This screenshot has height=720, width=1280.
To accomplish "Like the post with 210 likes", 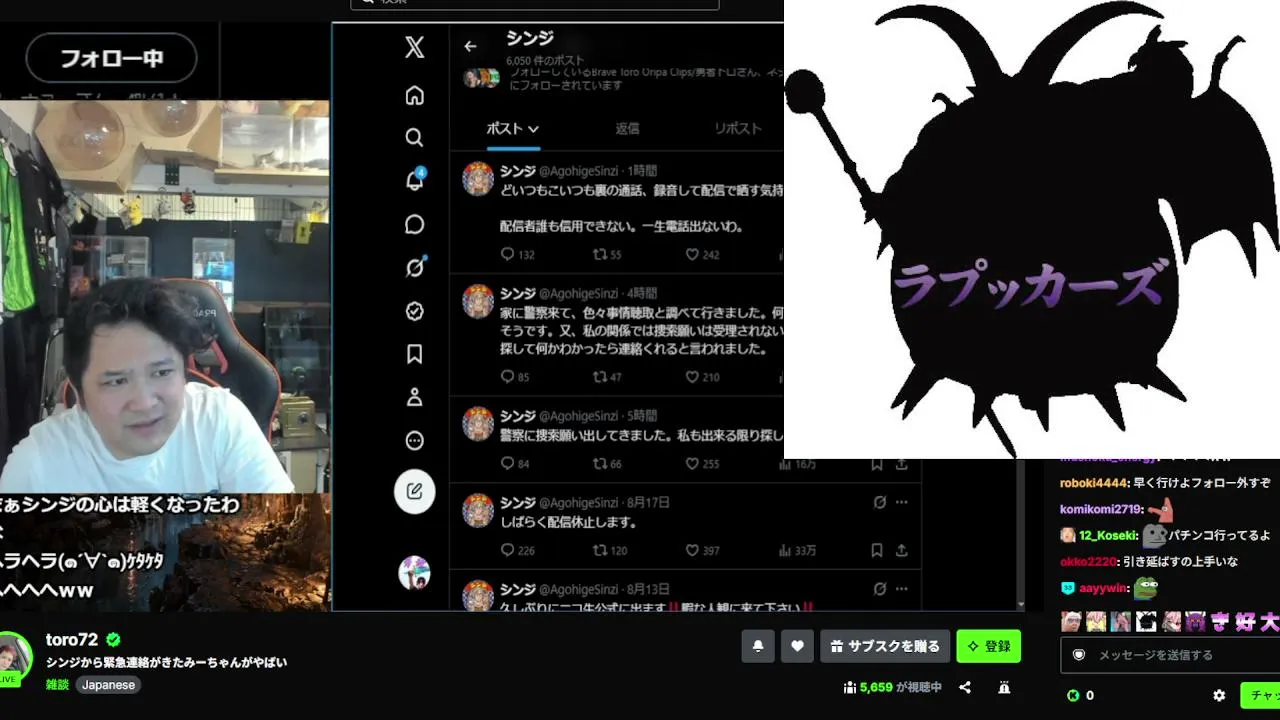I will (702, 377).
